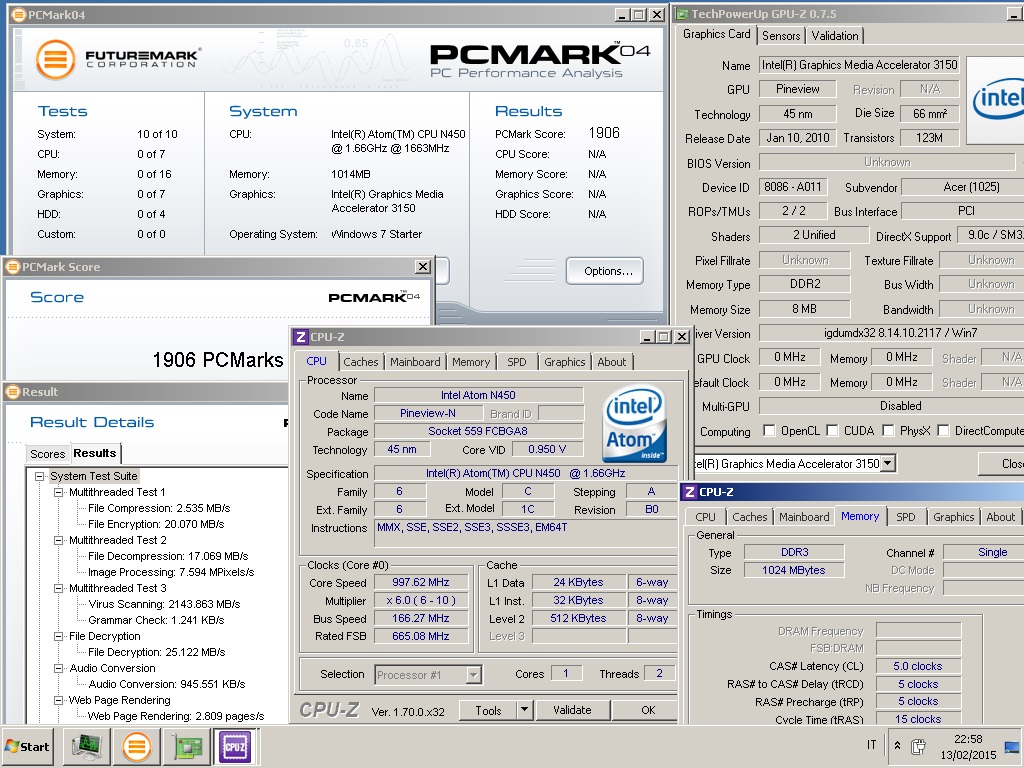
Task: Select Memory tab in the front CPU-Z window
Action: pyautogui.click(x=471, y=362)
